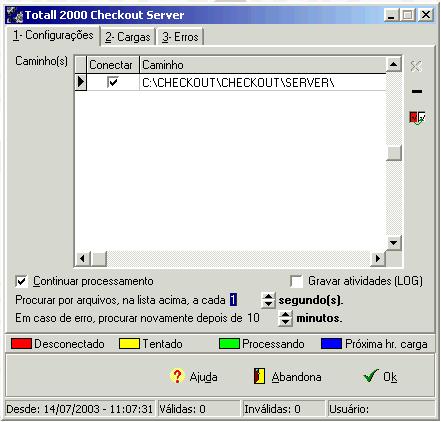The image size is (441, 422).
Task: Click the Caminho column header
Action: (263, 65)
